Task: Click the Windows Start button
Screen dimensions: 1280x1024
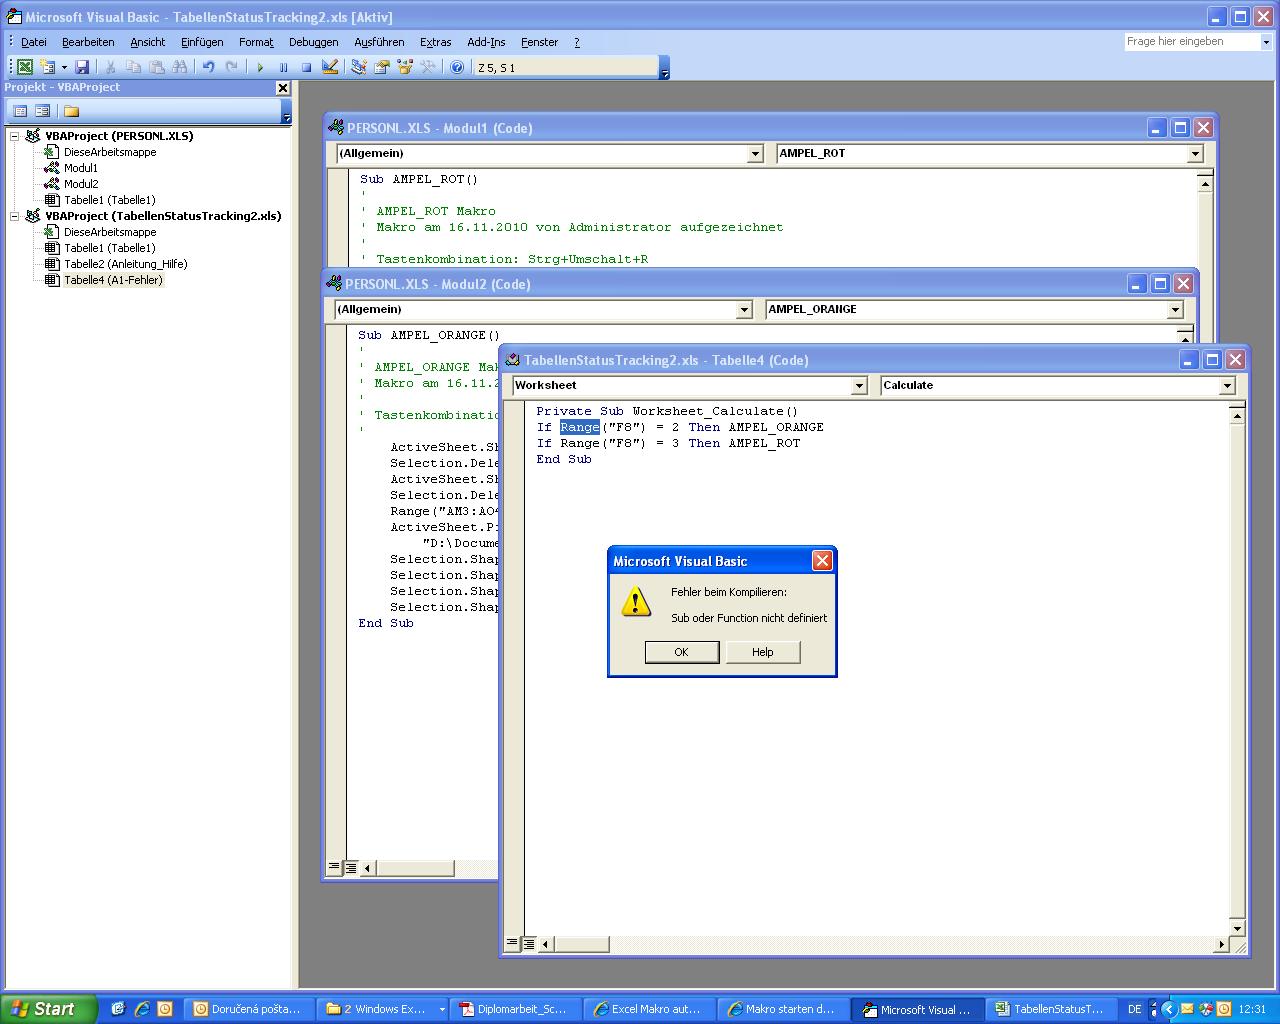Action: [x=48, y=1009]
